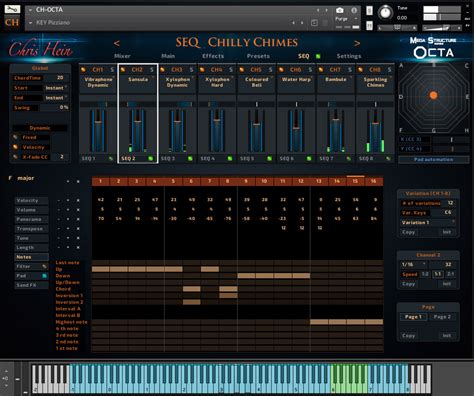Toggle CH8 channel power icon

(x=361, y=69)
